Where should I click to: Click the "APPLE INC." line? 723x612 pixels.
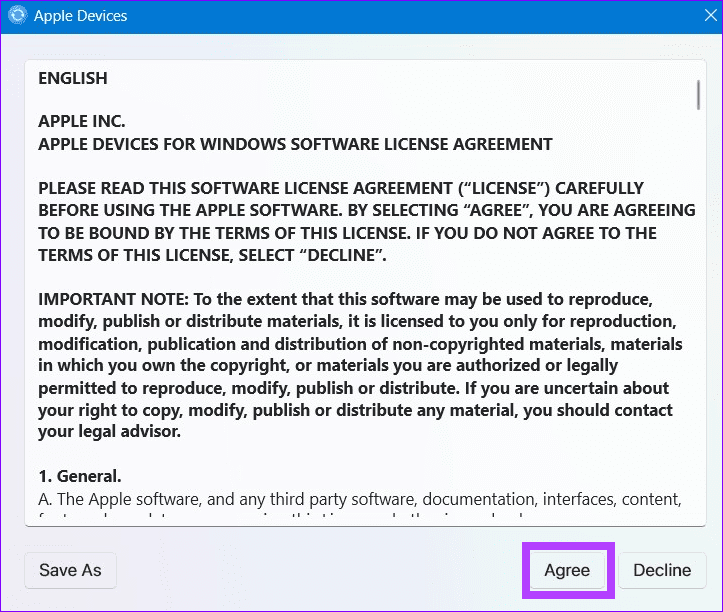click(81, 122)
